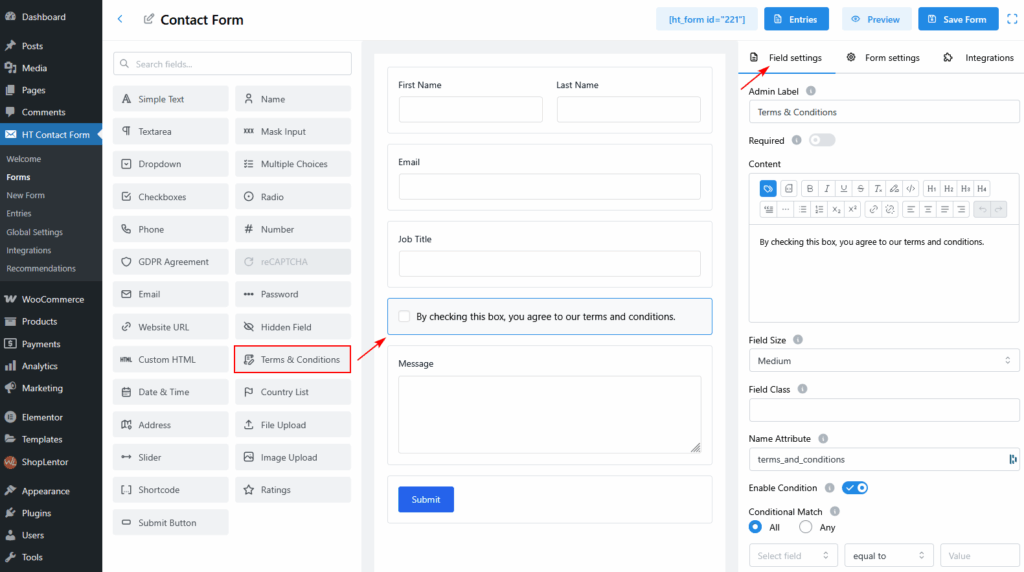The image size is (1024, 572).
Task: Click the insert link icon in editor
Action: (873, 209)
